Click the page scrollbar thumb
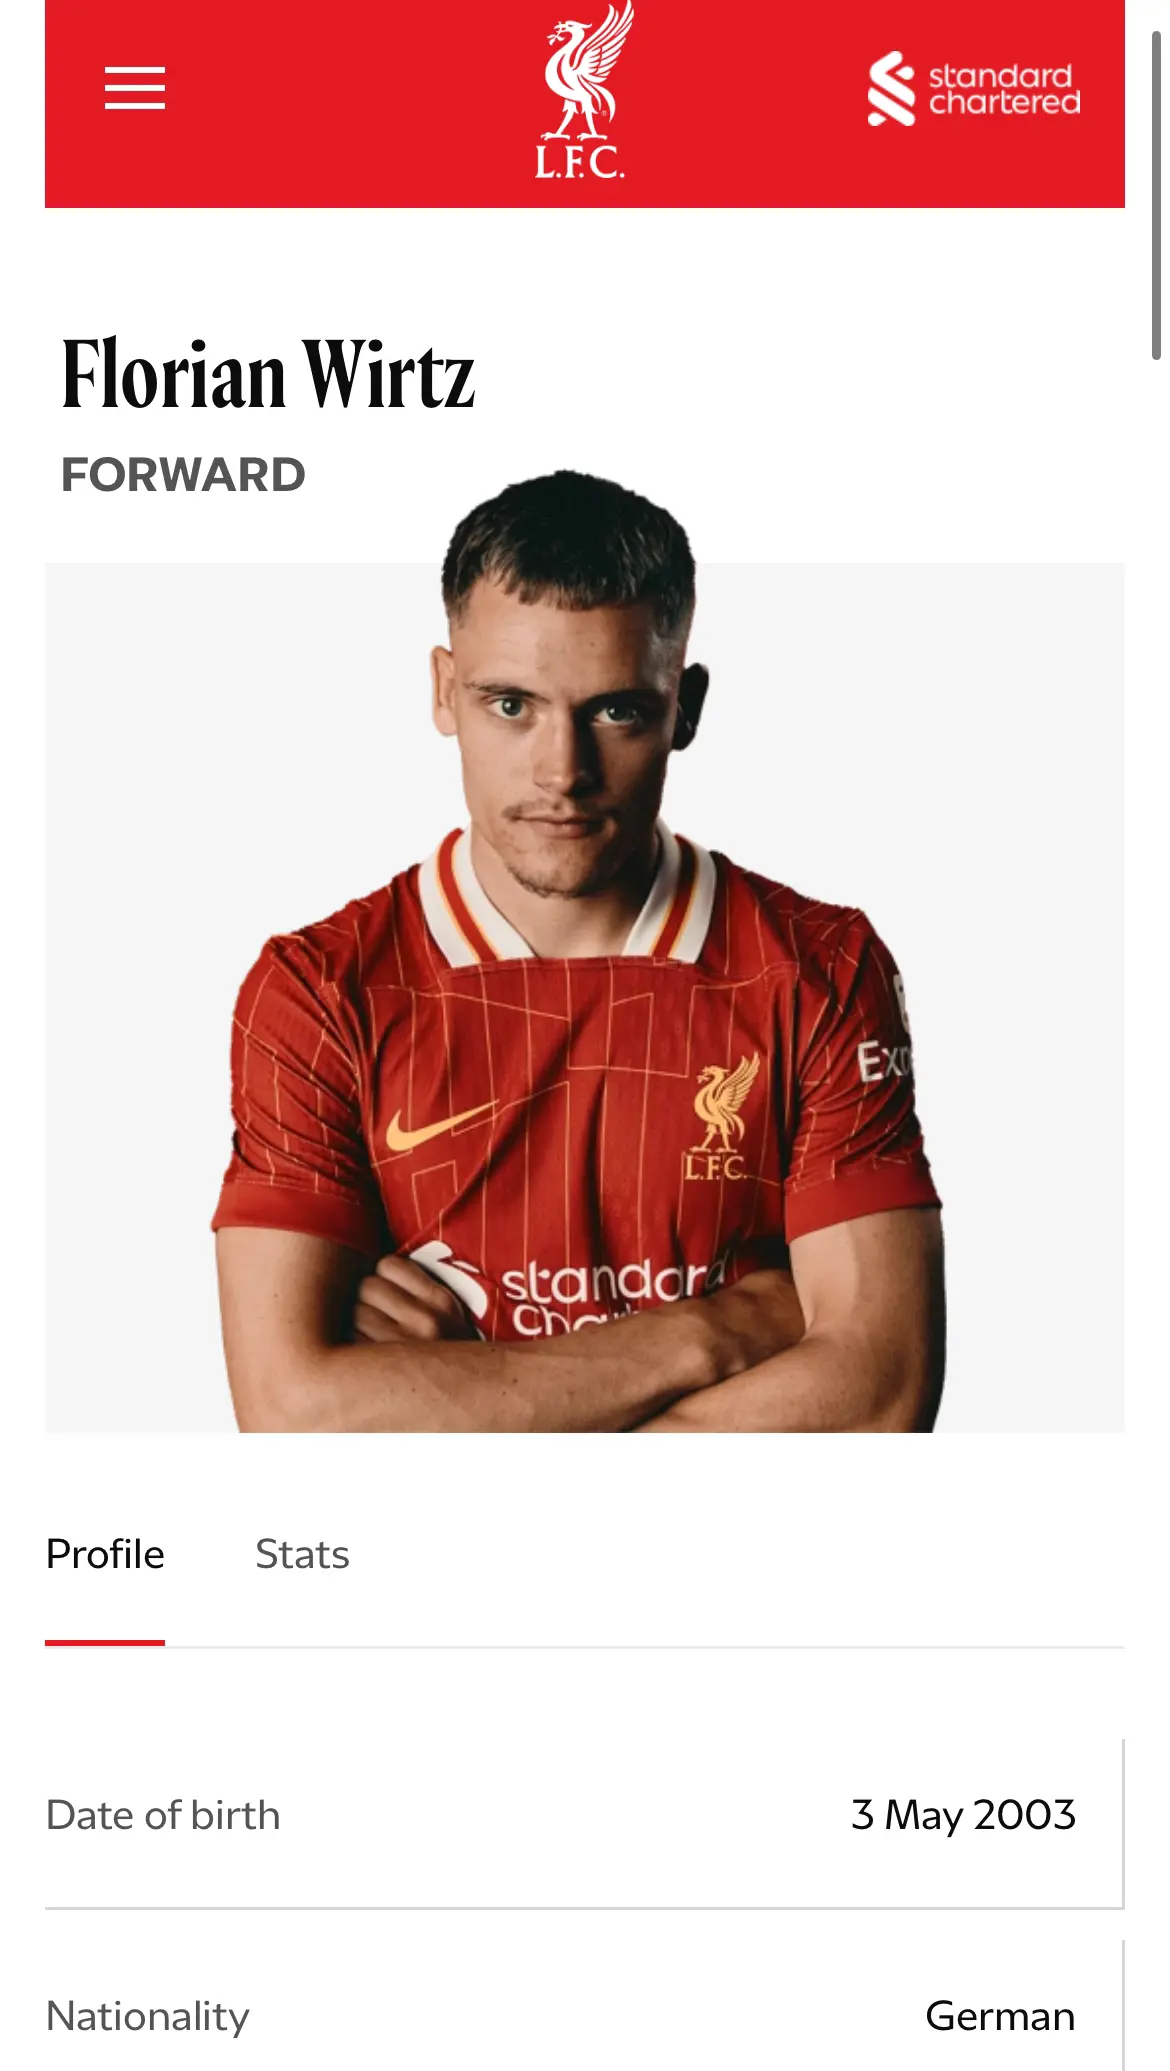The image size is (1170, 2071). 1157,195
